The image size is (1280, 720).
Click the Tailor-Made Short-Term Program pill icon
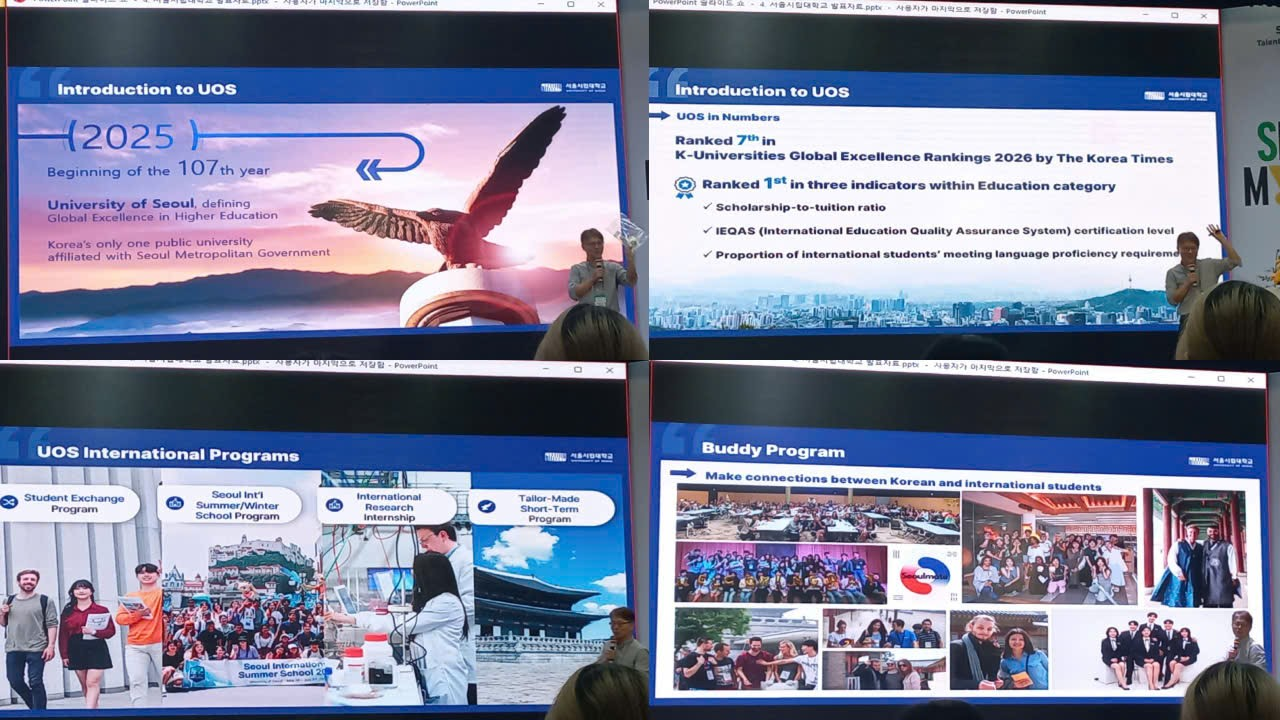tap(487, 507)
